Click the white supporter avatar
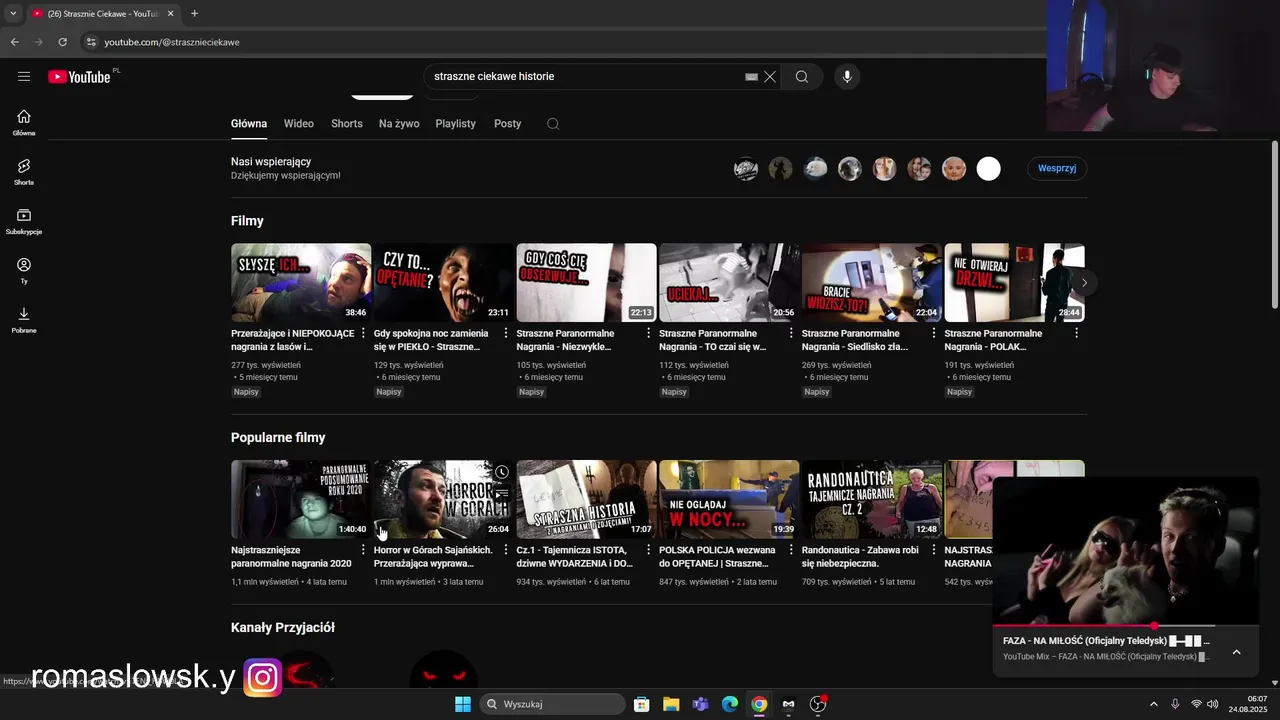 (x=988, y=169)
